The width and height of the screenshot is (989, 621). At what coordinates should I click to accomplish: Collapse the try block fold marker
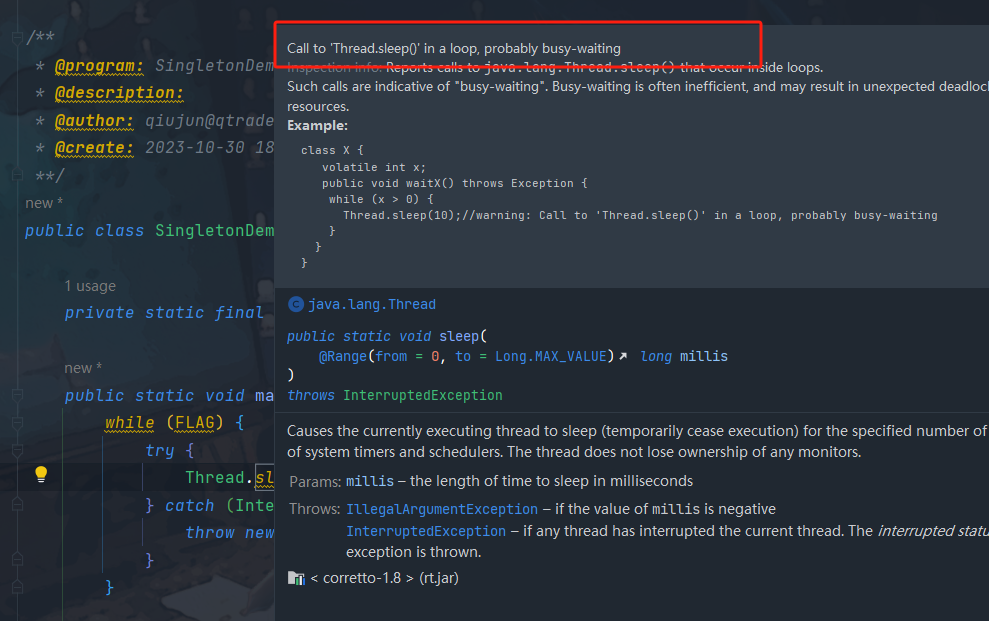(18, 451)
